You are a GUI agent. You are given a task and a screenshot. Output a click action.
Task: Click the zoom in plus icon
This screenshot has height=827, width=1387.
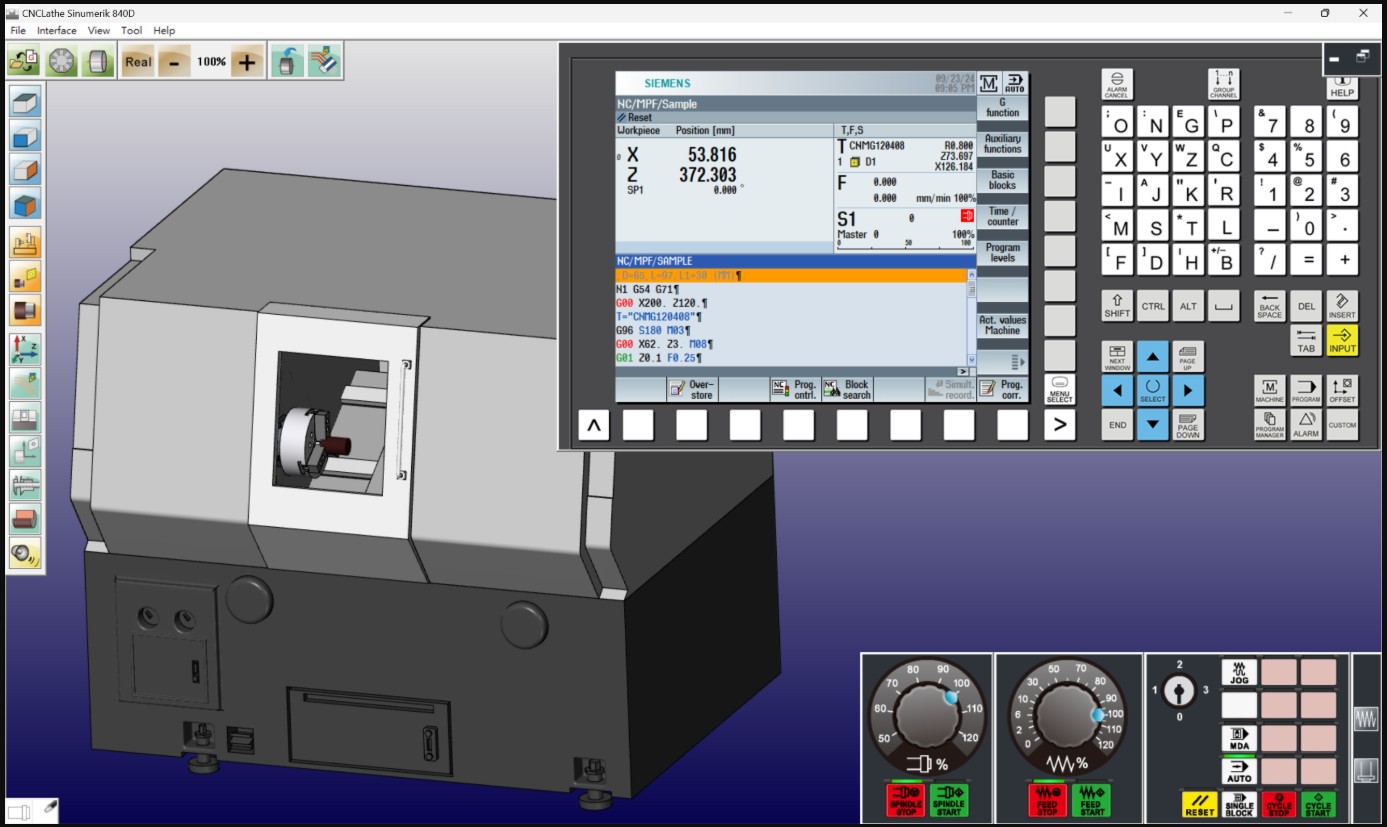click(247, 62)
